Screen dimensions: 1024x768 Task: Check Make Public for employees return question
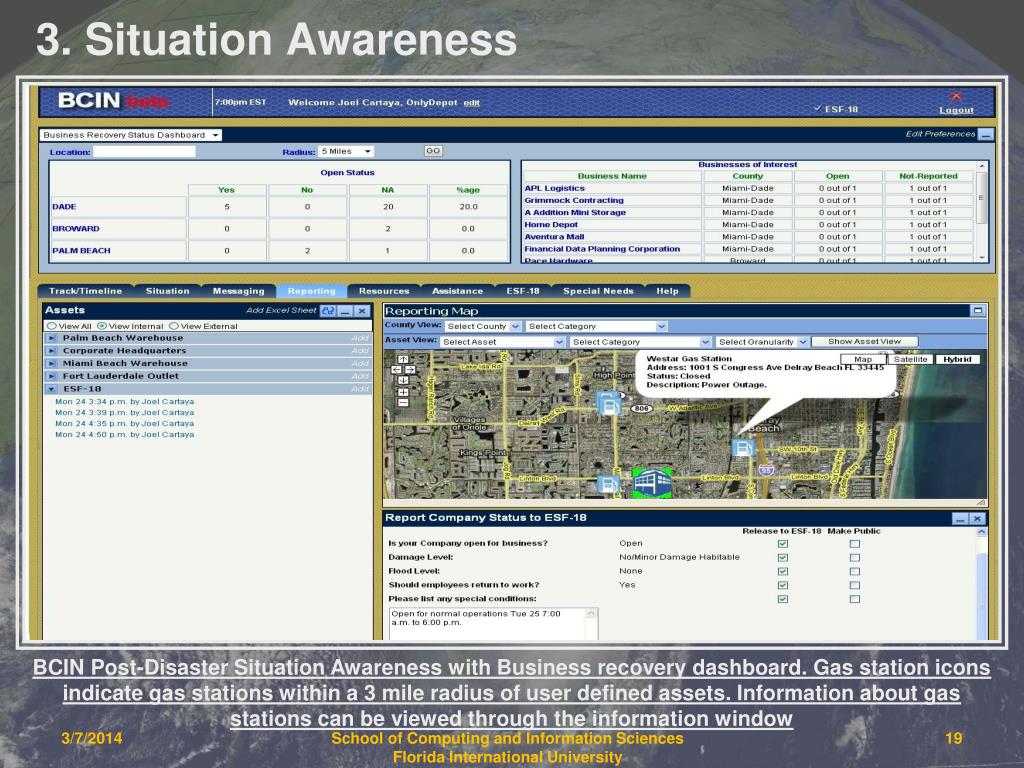coord(855,585)
